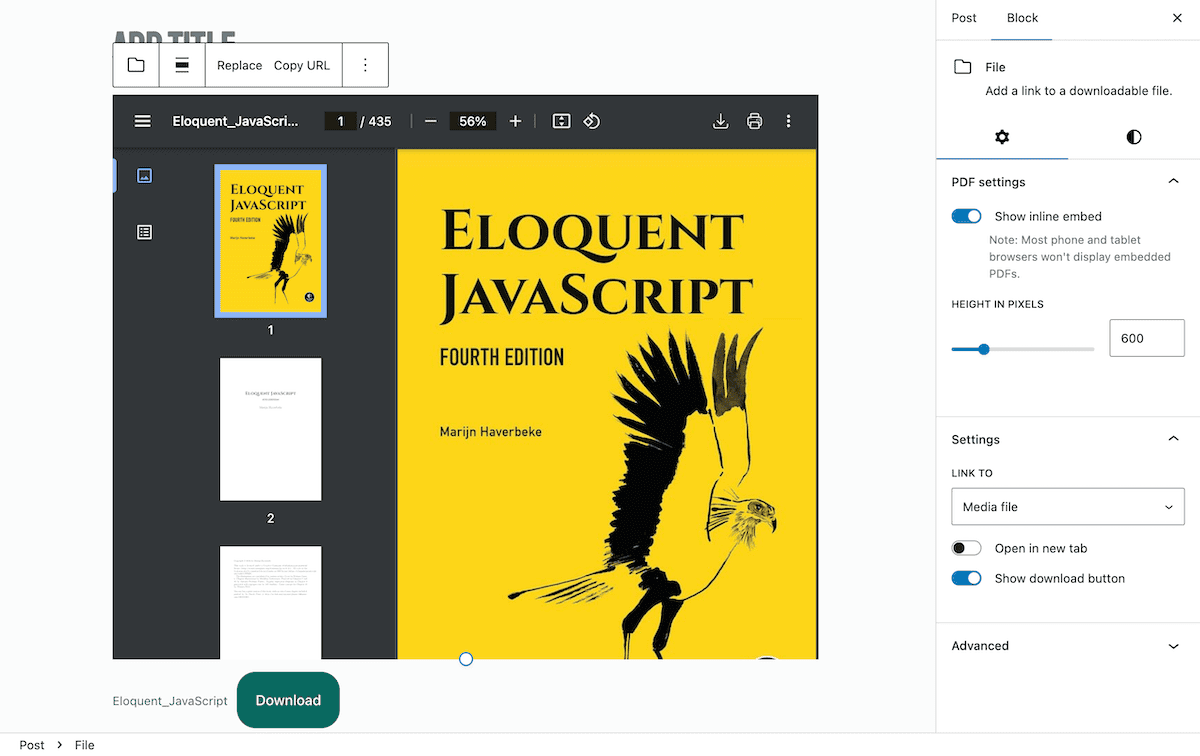The image size is (1200, 756).
Task: Click the block resize handle circle
Action: tap(466, 659)
